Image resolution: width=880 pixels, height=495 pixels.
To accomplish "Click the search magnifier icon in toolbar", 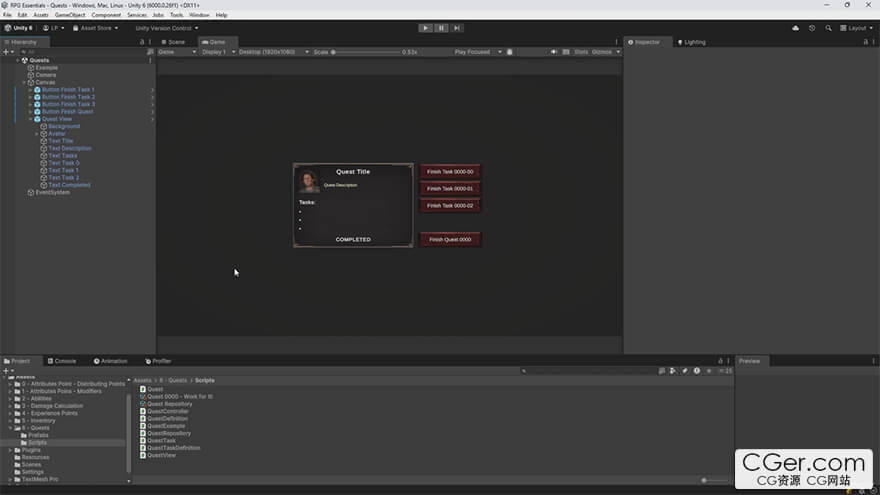I will [x=828, y=28].
